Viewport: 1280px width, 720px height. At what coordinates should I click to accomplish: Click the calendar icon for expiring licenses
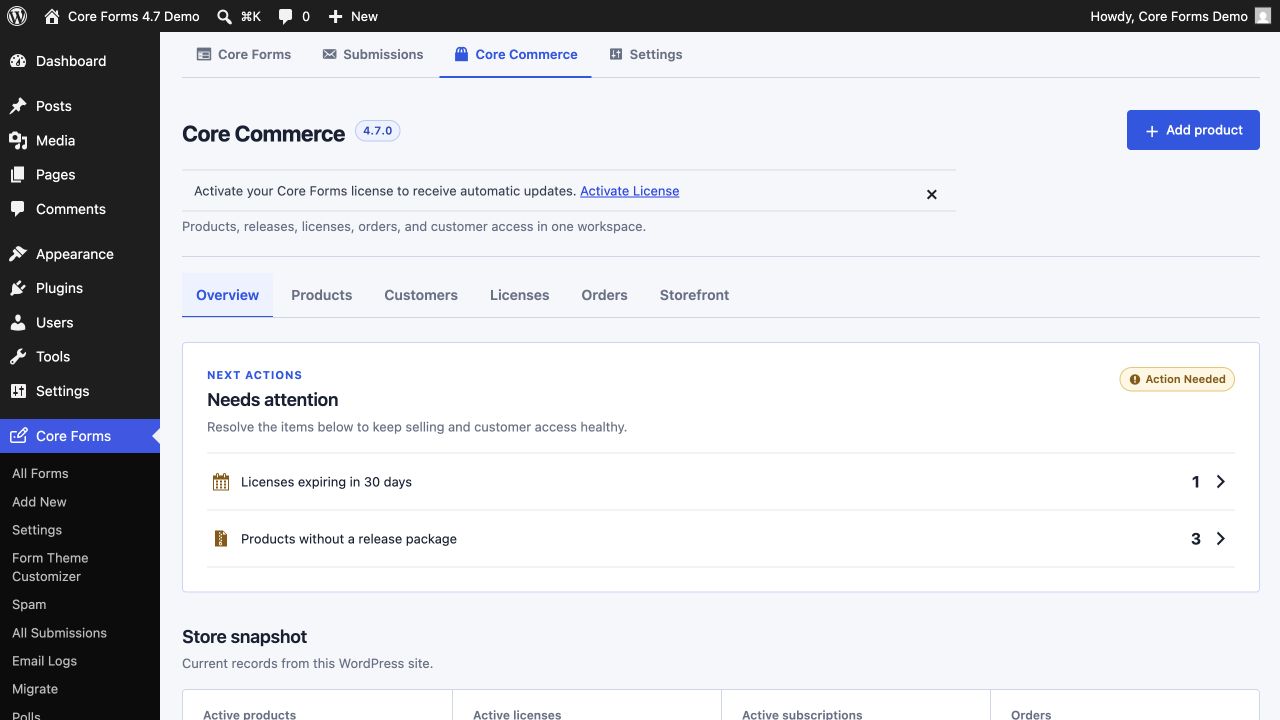tap(221, 482)
